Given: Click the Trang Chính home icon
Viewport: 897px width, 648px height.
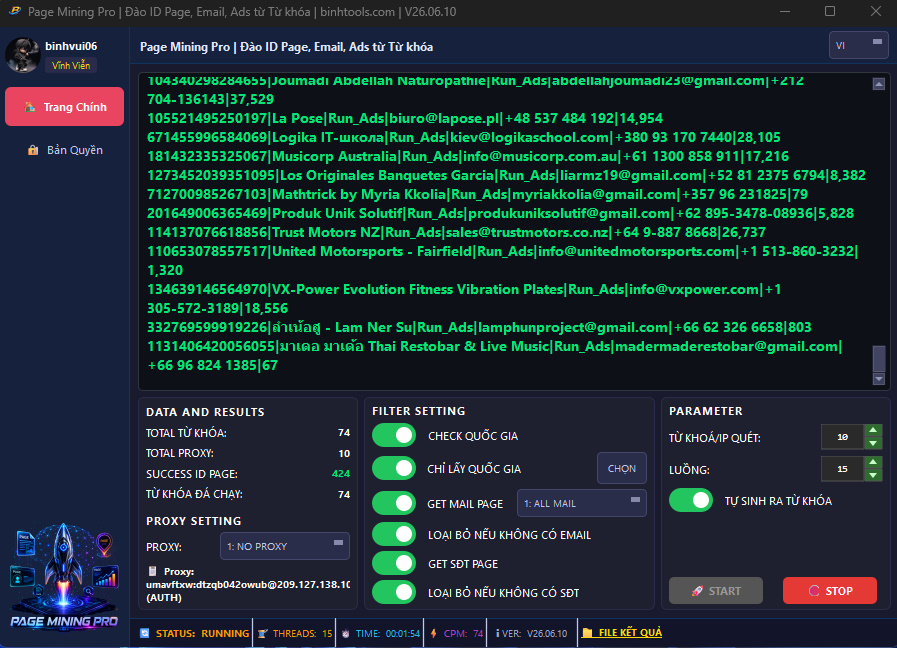Looking at the screenshot, I should (x=30, y=107).
